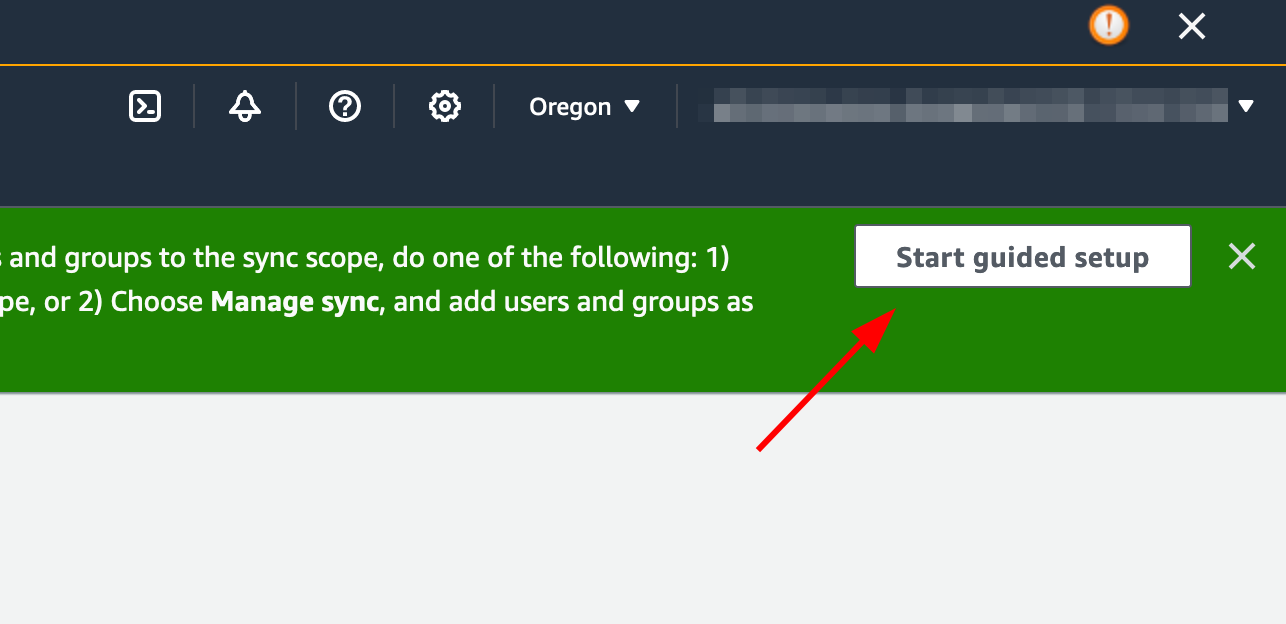Screen dimensions: 1286x624
Task: Click the bold Manage sync text
Action: click(295, 303)
